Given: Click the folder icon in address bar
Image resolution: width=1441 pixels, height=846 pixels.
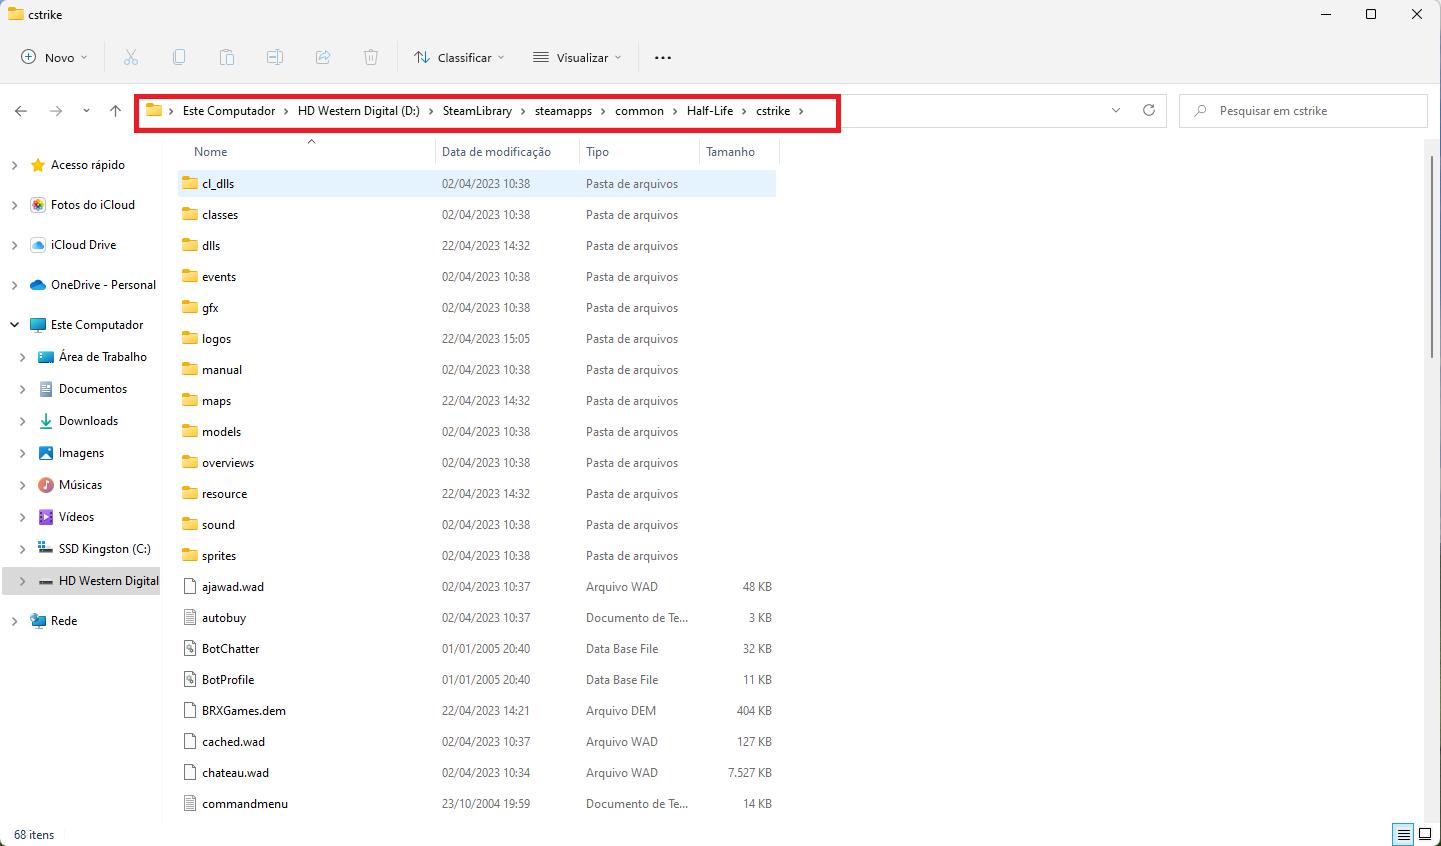Looking at the screenshot, I should (154, 111).
